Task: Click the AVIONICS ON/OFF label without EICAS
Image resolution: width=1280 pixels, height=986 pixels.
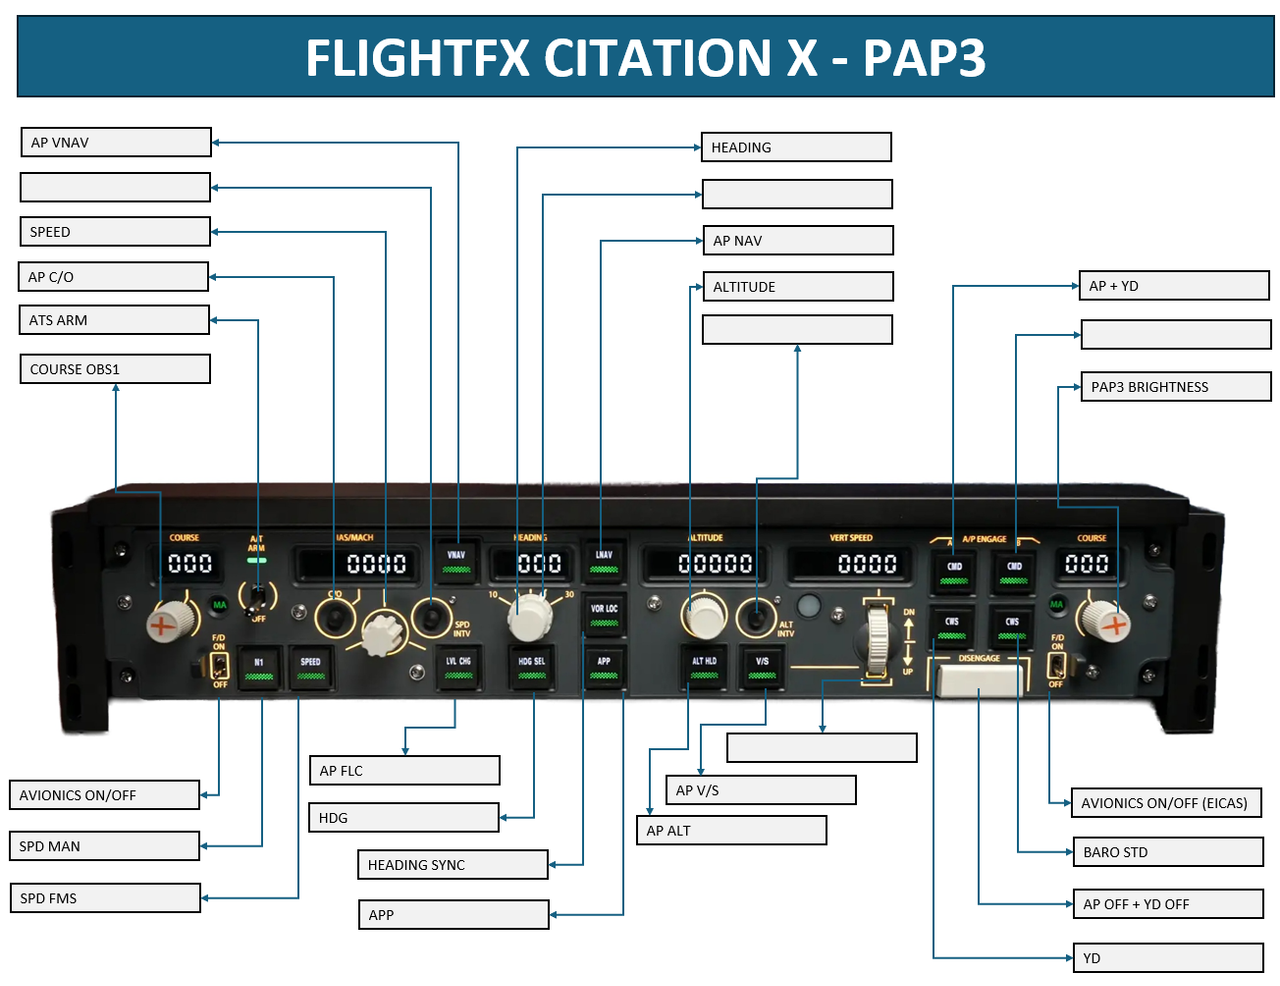Action: pyautogui.click(x=104, y=795)
